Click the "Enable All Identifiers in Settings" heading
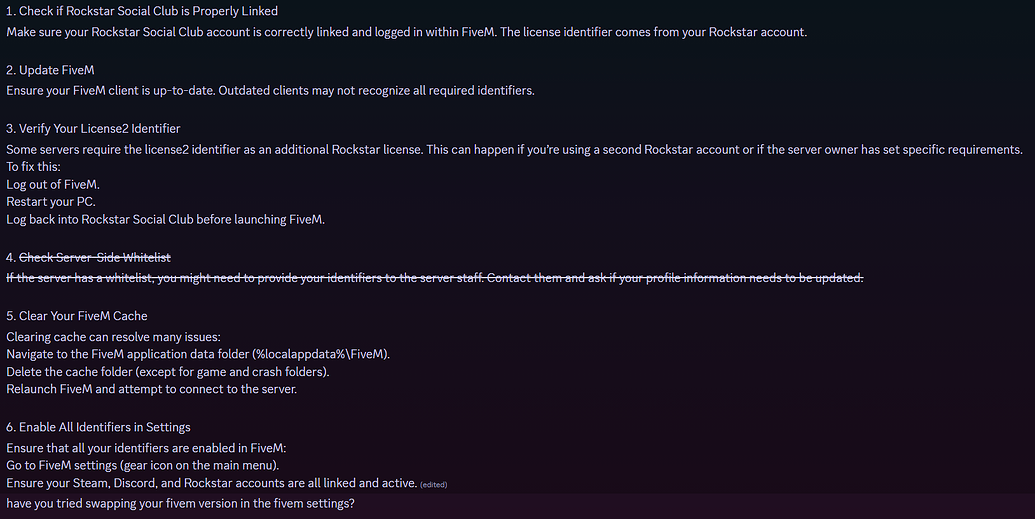This screenshot has height=519, width=1035. click(98, 428)
